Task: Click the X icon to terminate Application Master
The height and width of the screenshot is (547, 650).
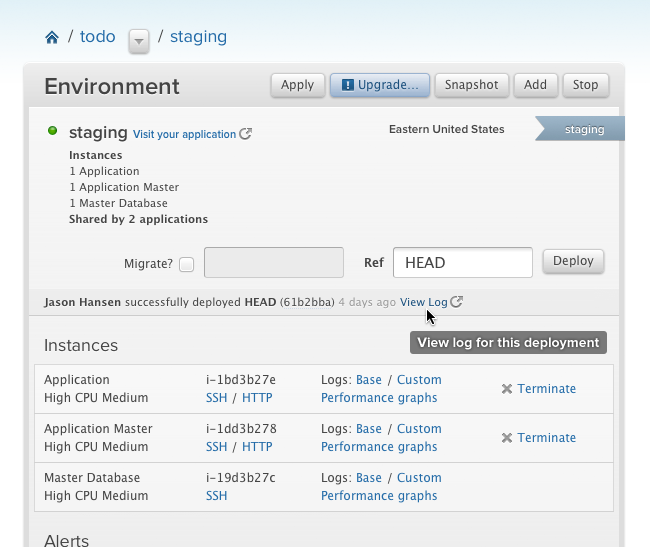Action: (x=507, y=438)
